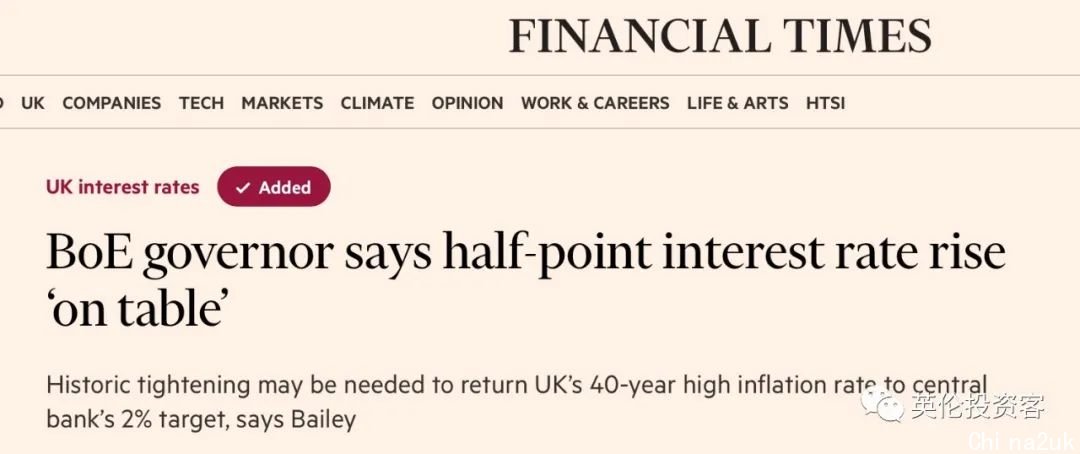Open the UK section
Viewport: 1080px width, 454px height.
pyautogui.click(x=32, y=103)
